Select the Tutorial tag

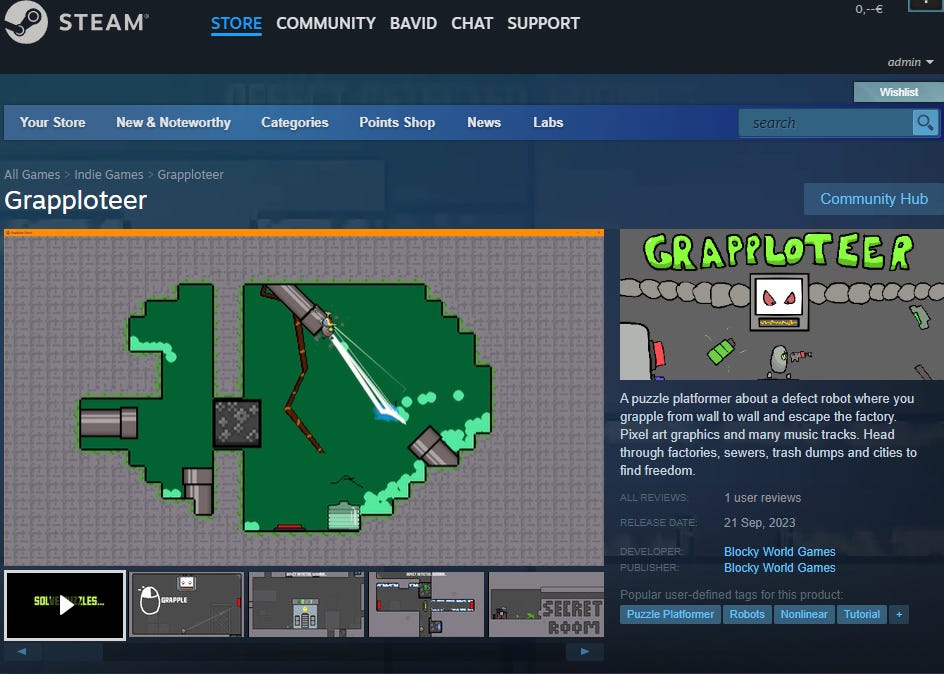click(862, 614)
